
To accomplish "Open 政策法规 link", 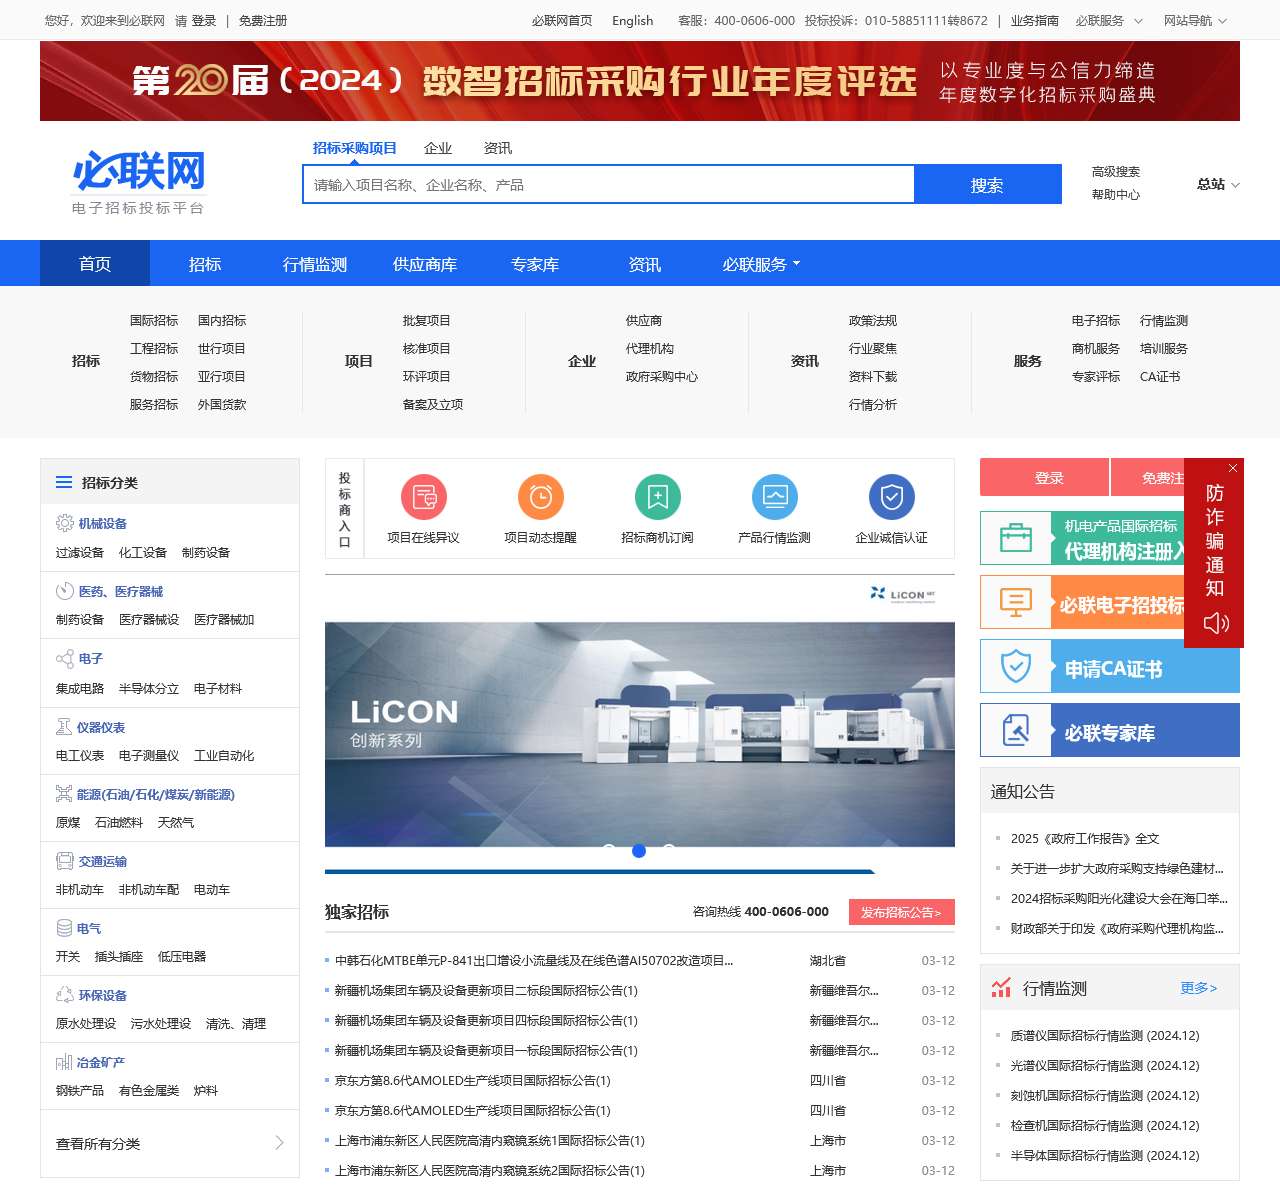I will pos(873,321).
